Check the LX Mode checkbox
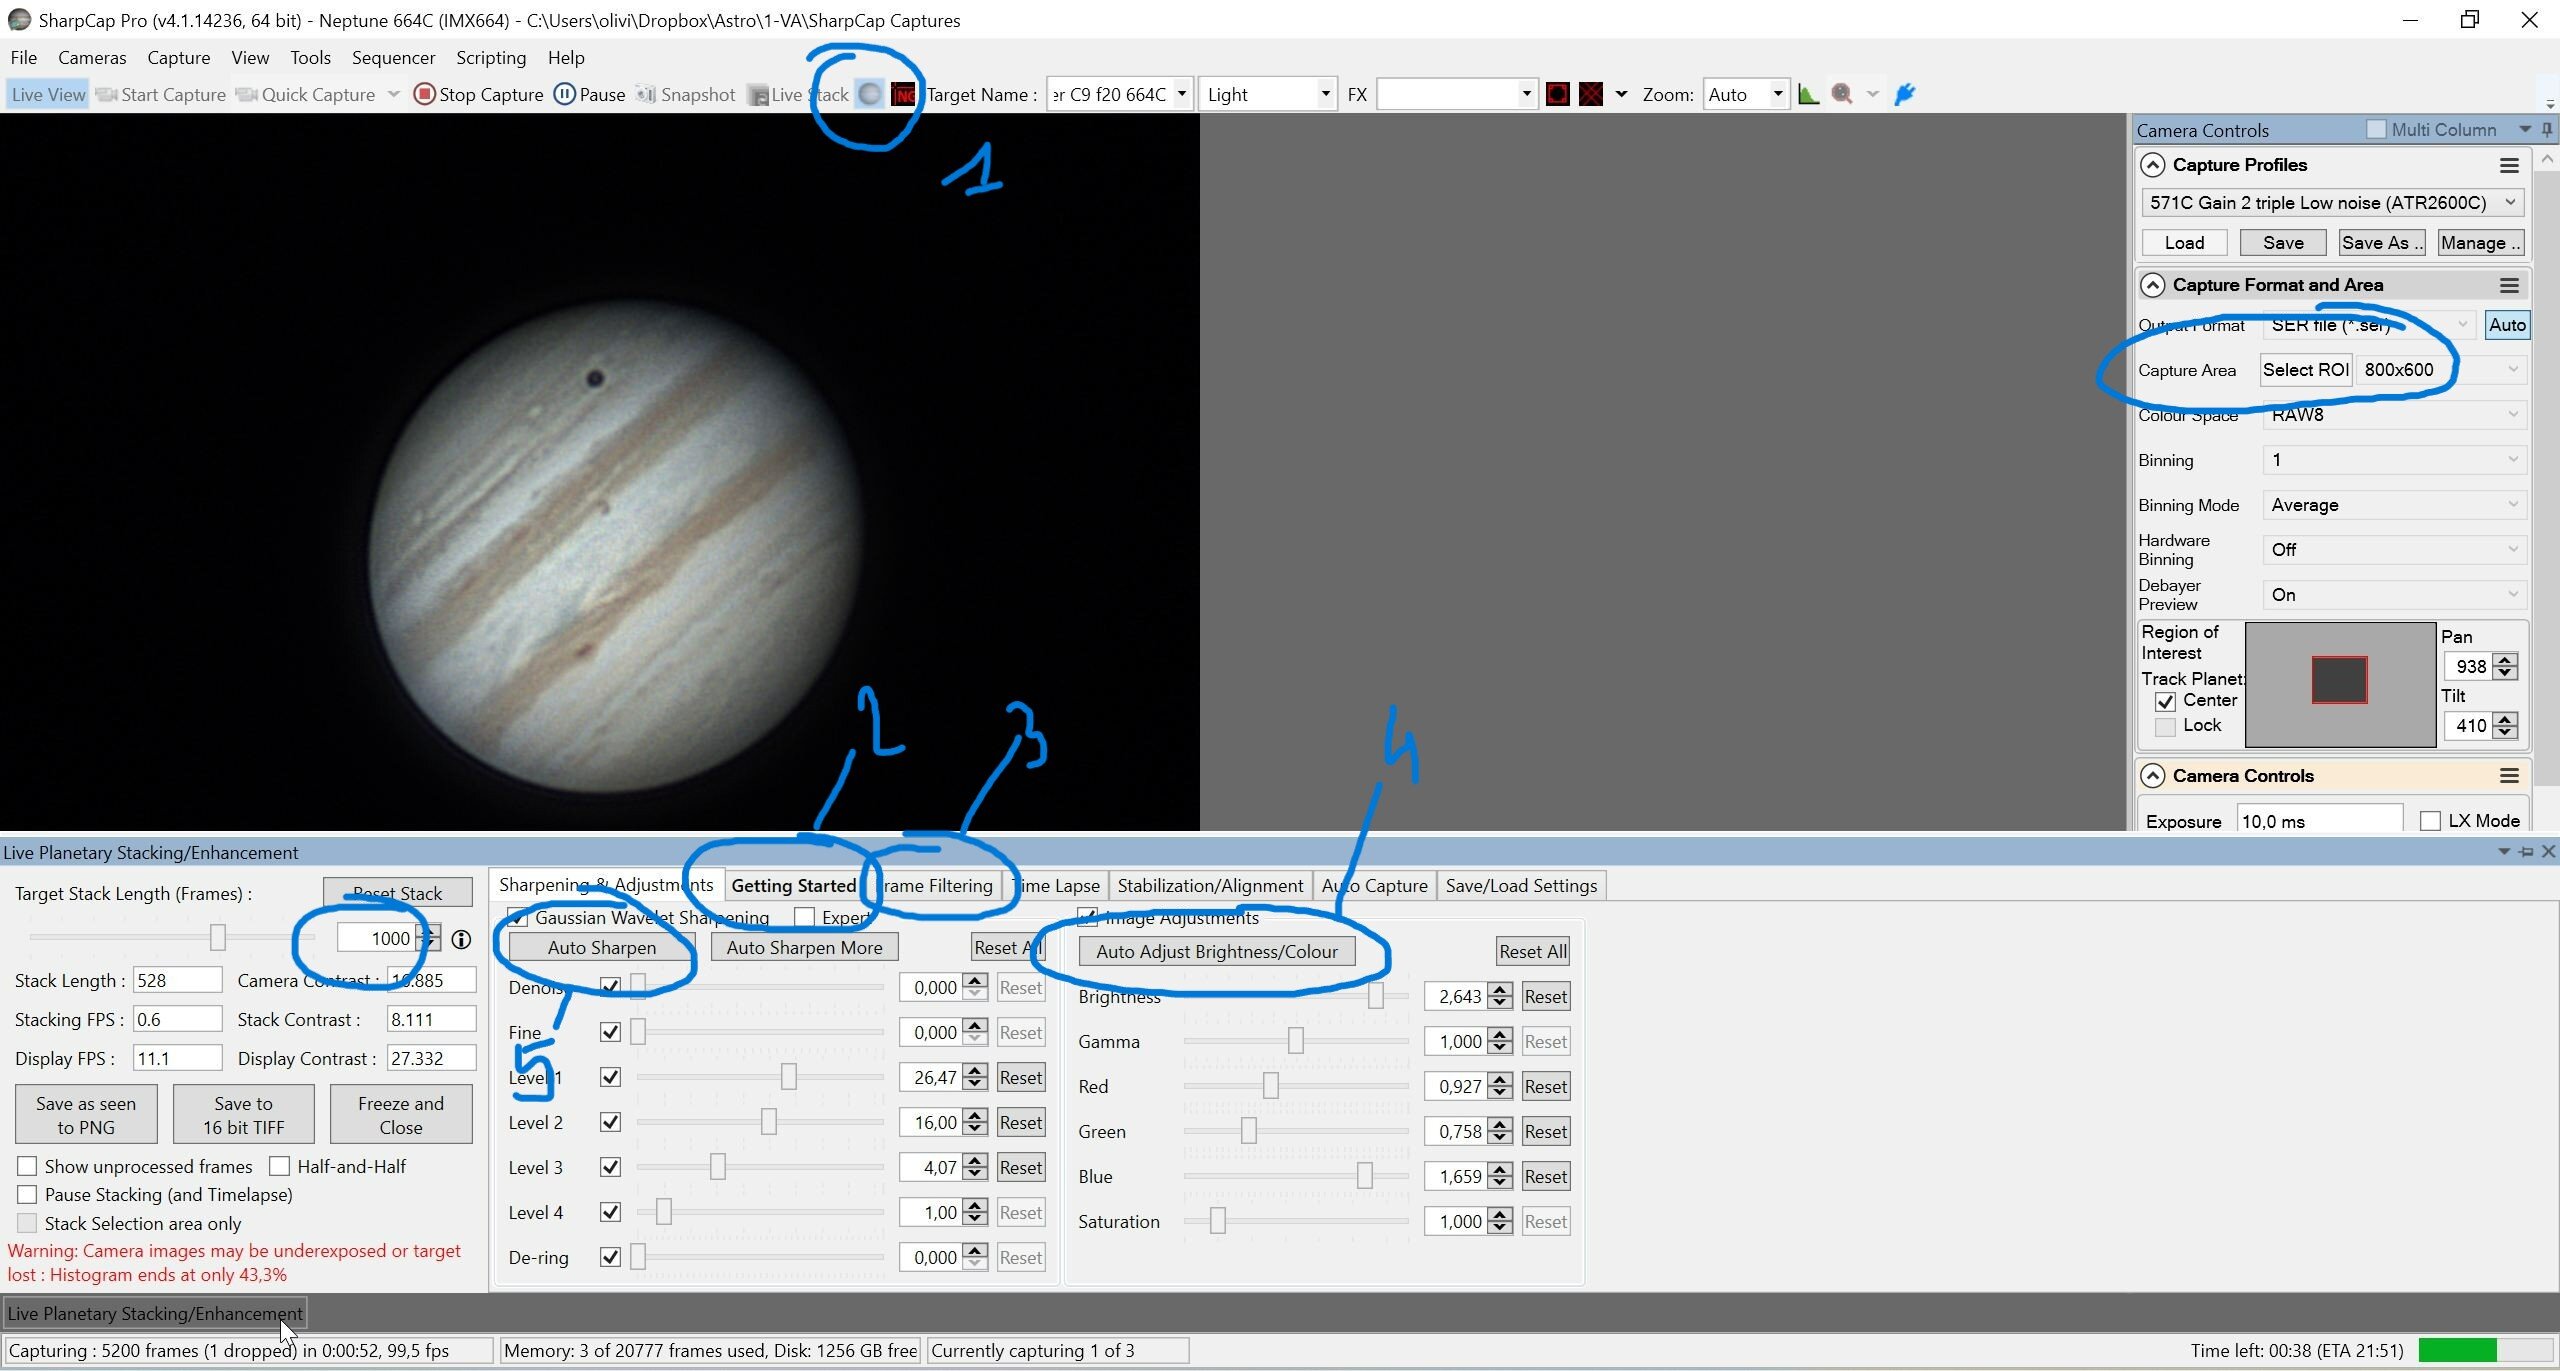The width and height of the screenshot is (2560, 1371). coord(2430,821)
